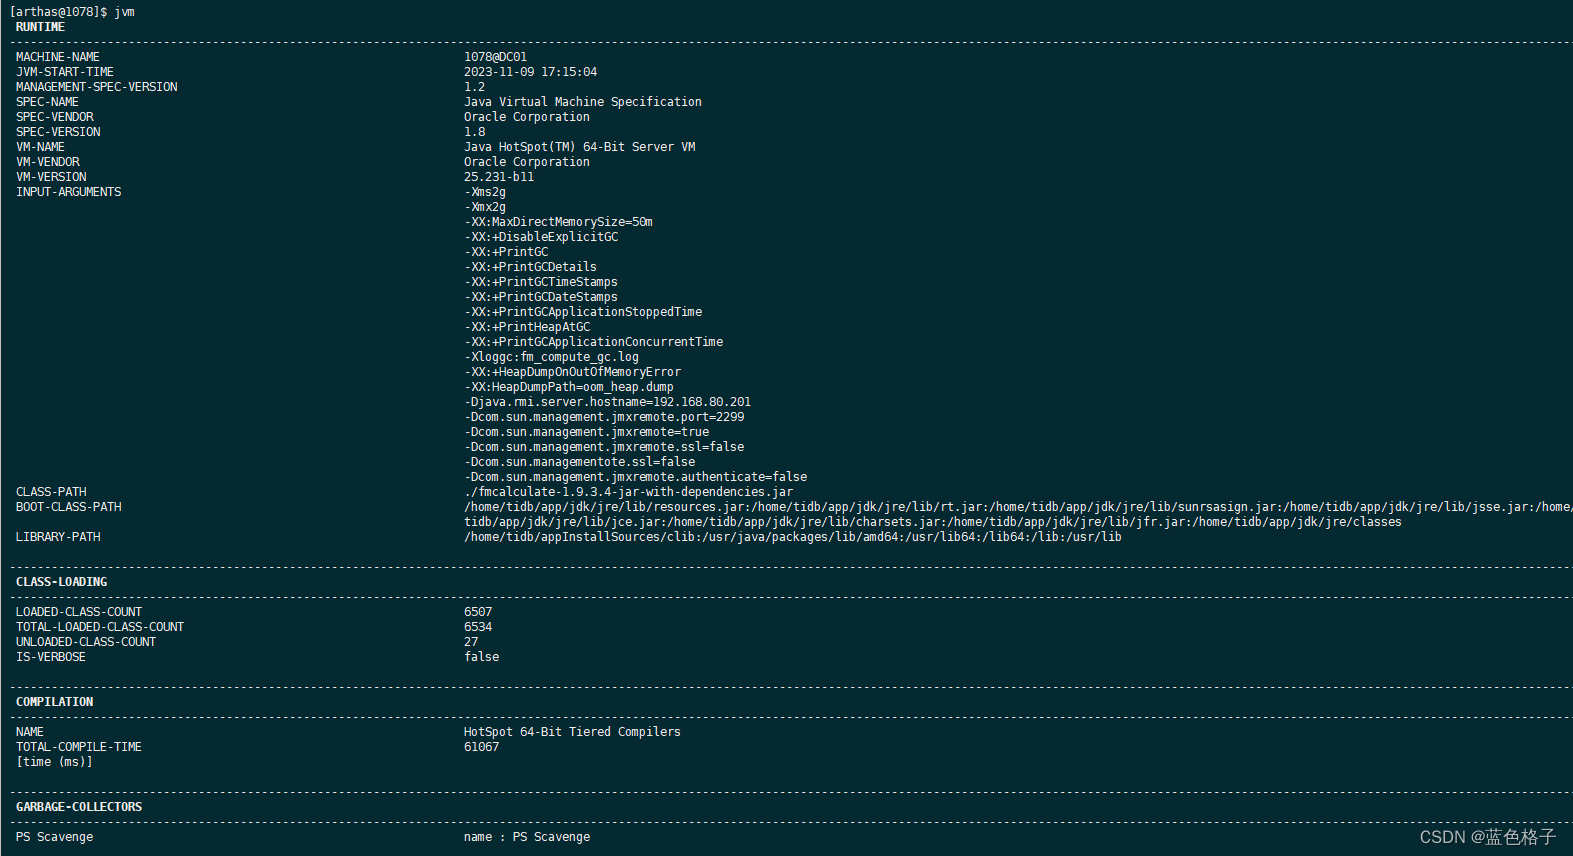Select the start time value 2023-11-09 17:15:04

pos(530,72)
